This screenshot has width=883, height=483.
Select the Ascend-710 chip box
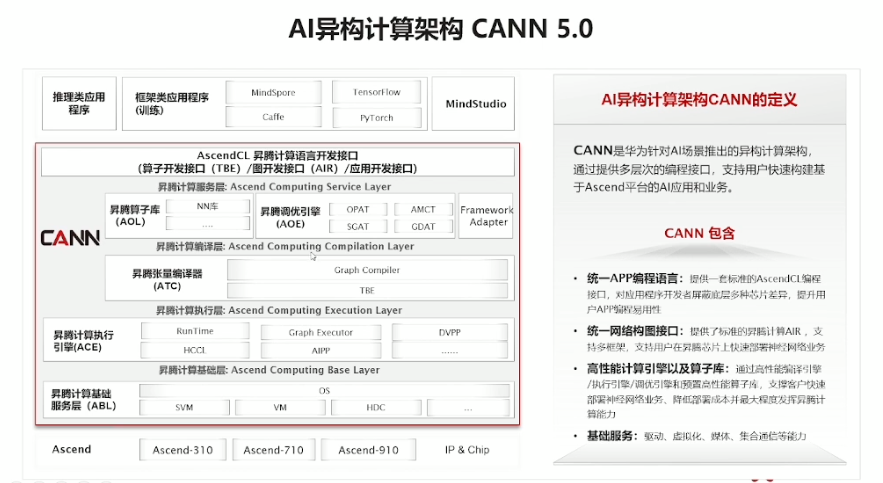coord(273,450)
